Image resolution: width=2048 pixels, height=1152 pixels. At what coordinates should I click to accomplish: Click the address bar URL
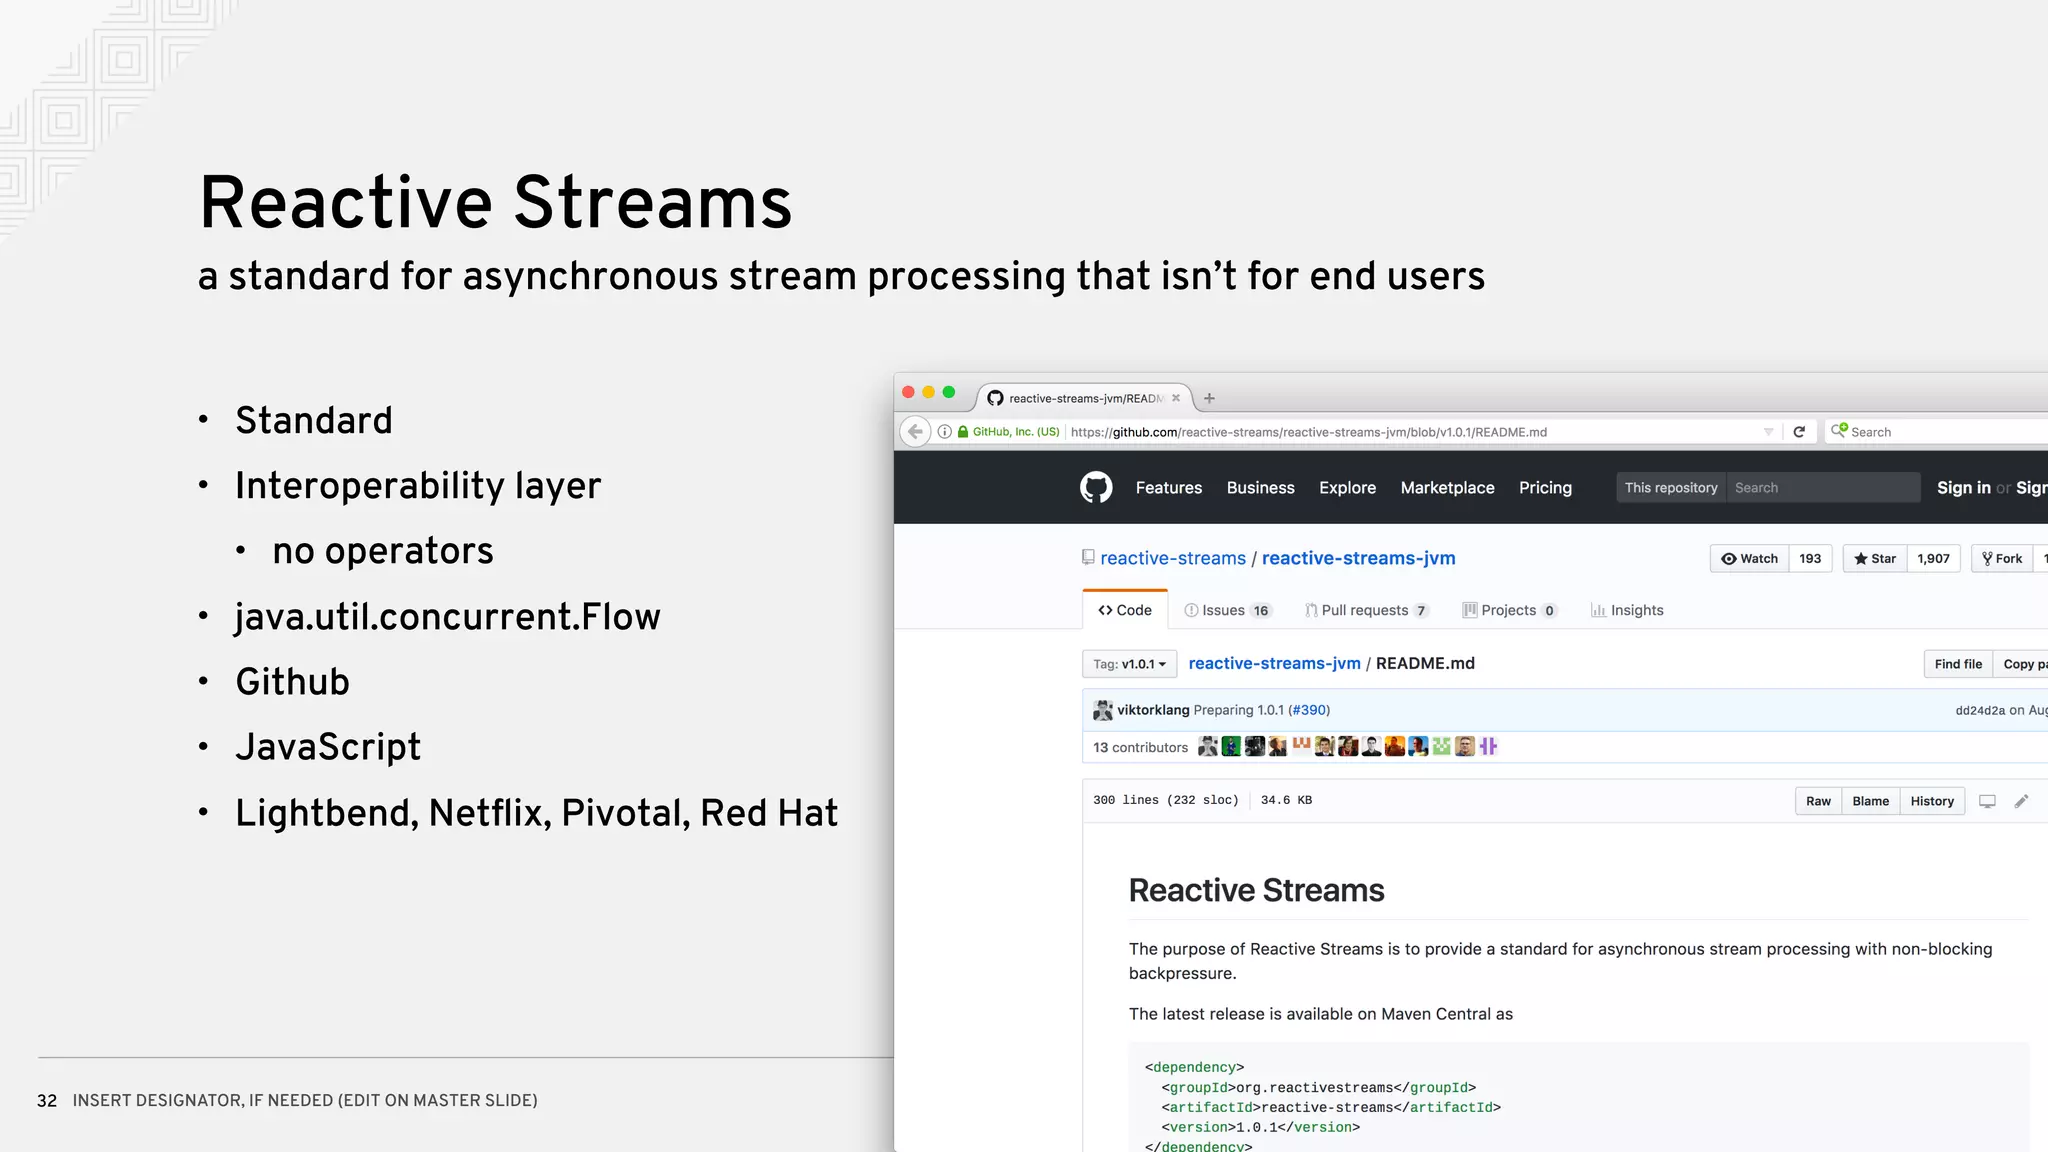point(1309,432)
